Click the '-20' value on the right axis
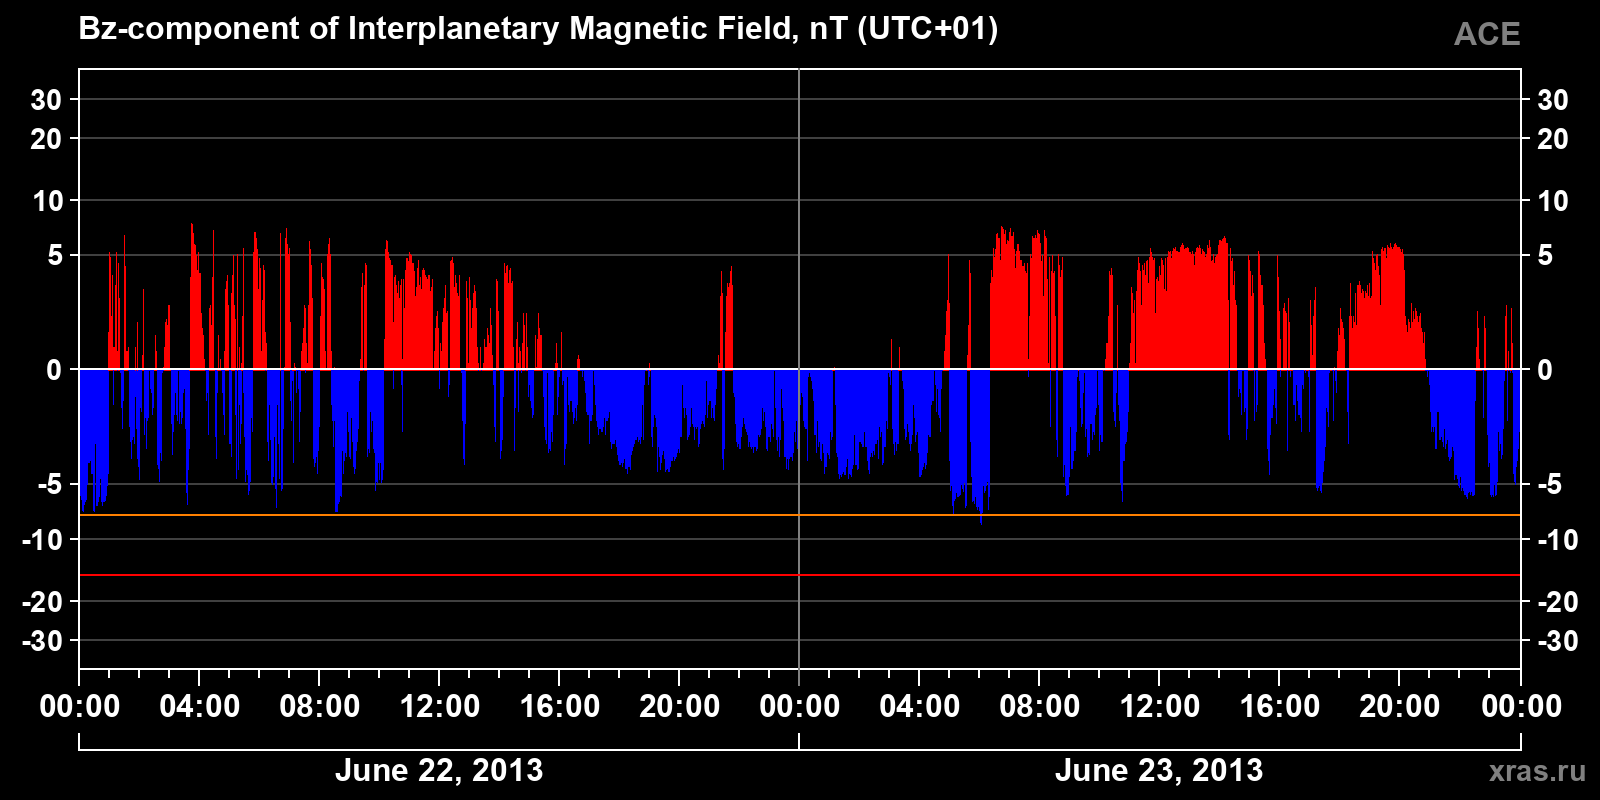 (x=1558, y=602)
